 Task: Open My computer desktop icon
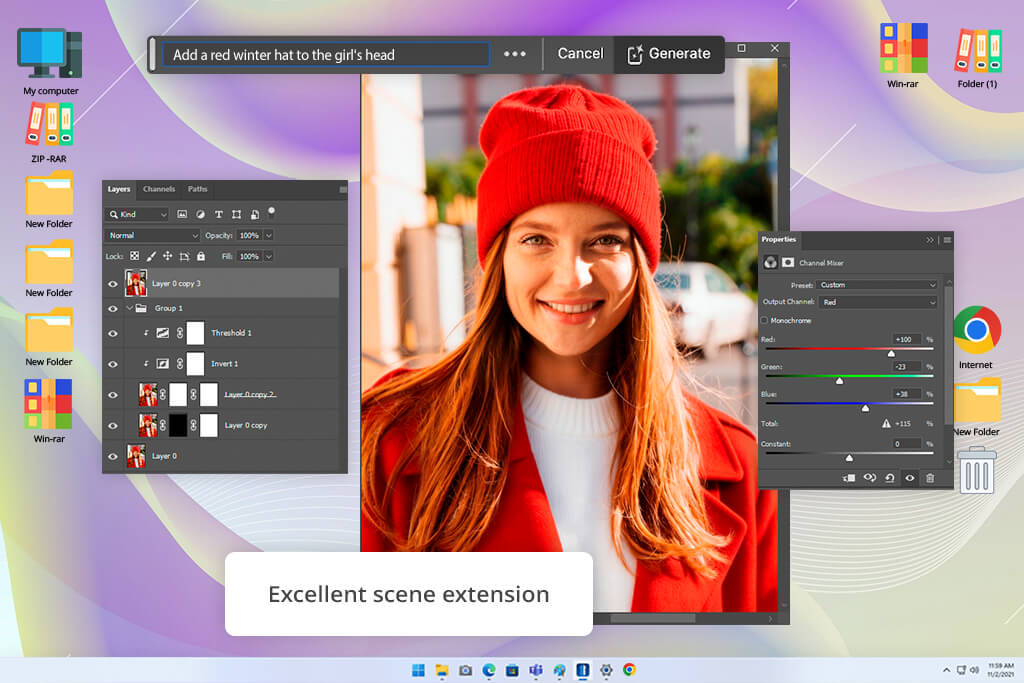[50, 61]
